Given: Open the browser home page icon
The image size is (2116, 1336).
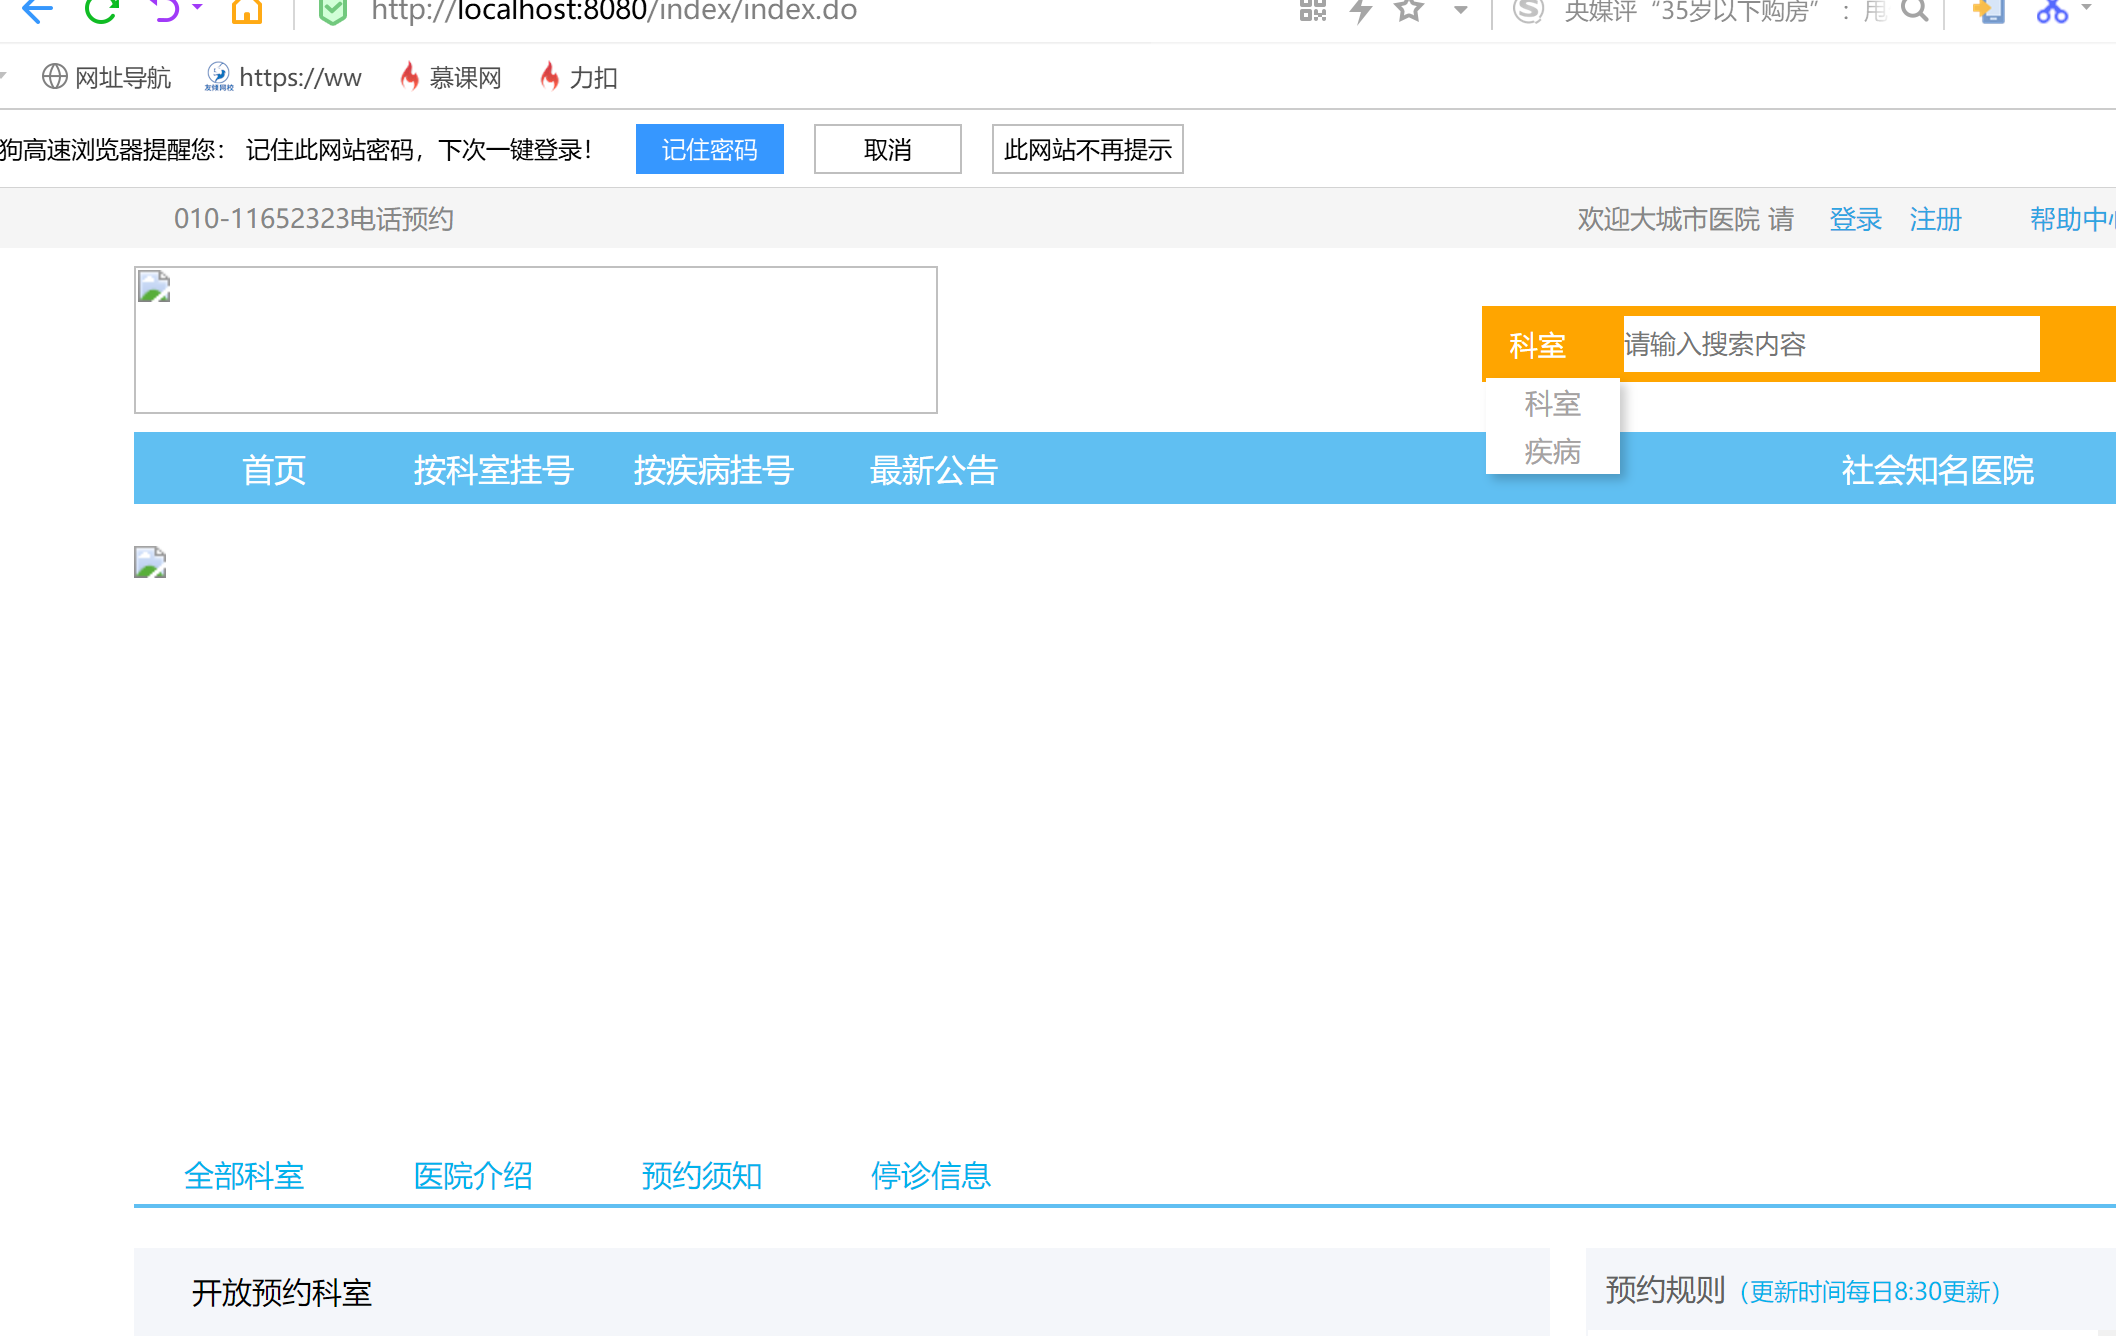Looking at the screenshot, I should (246, 10).
